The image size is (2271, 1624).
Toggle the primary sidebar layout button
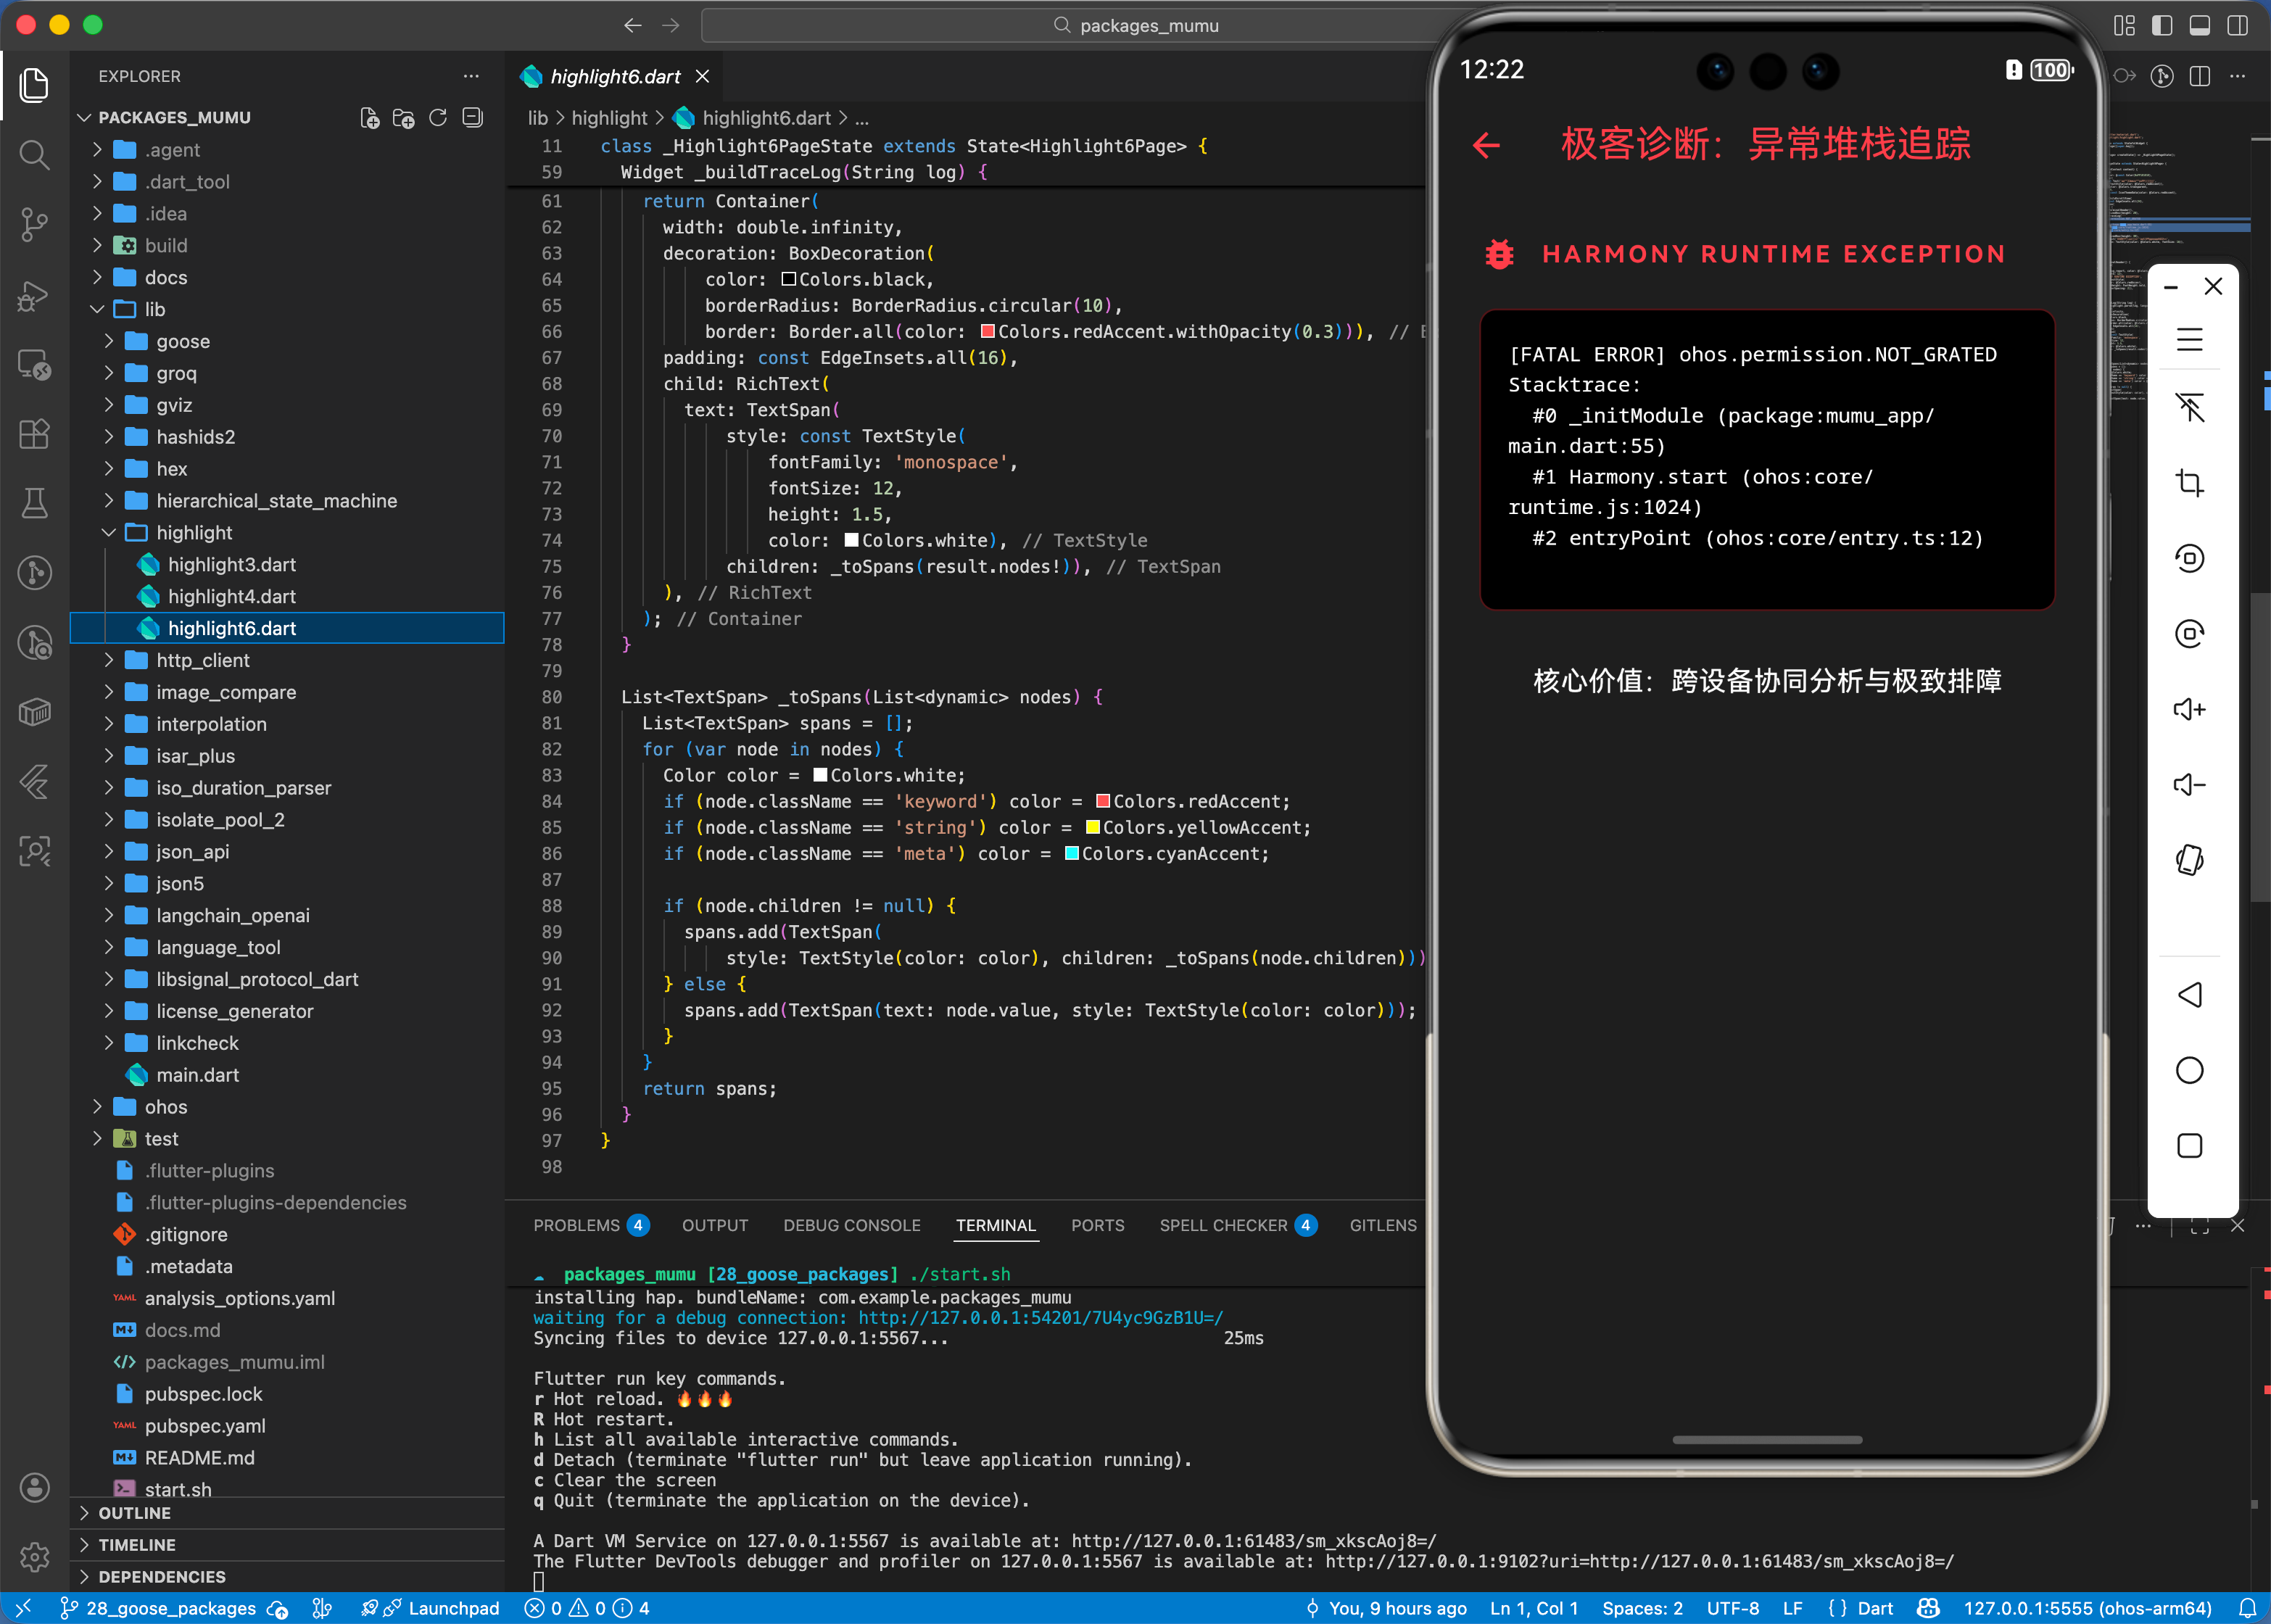click(x=2162, y=25)
